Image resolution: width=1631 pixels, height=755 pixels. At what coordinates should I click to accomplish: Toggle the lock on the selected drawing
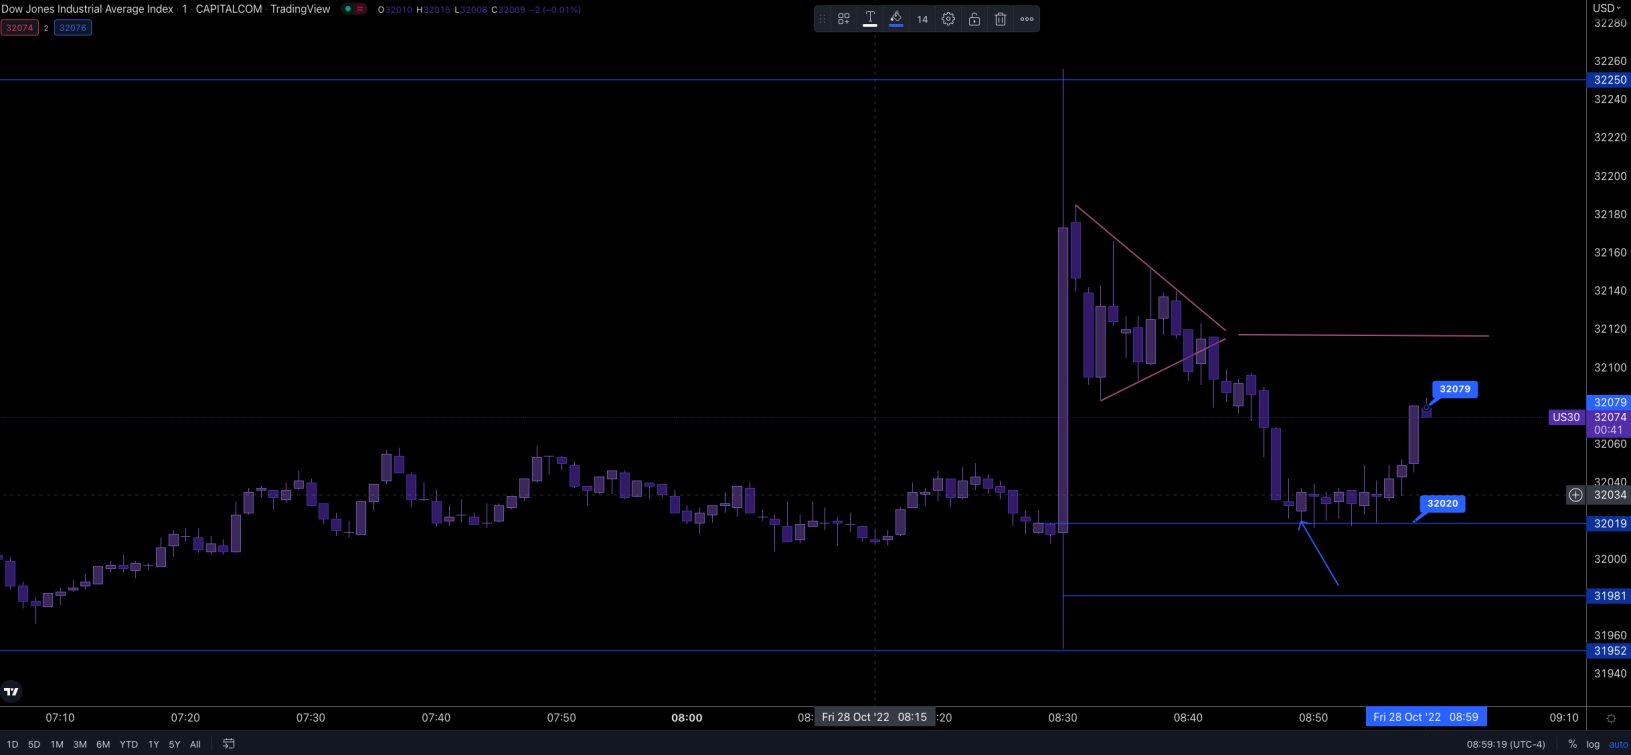[974, 19]
